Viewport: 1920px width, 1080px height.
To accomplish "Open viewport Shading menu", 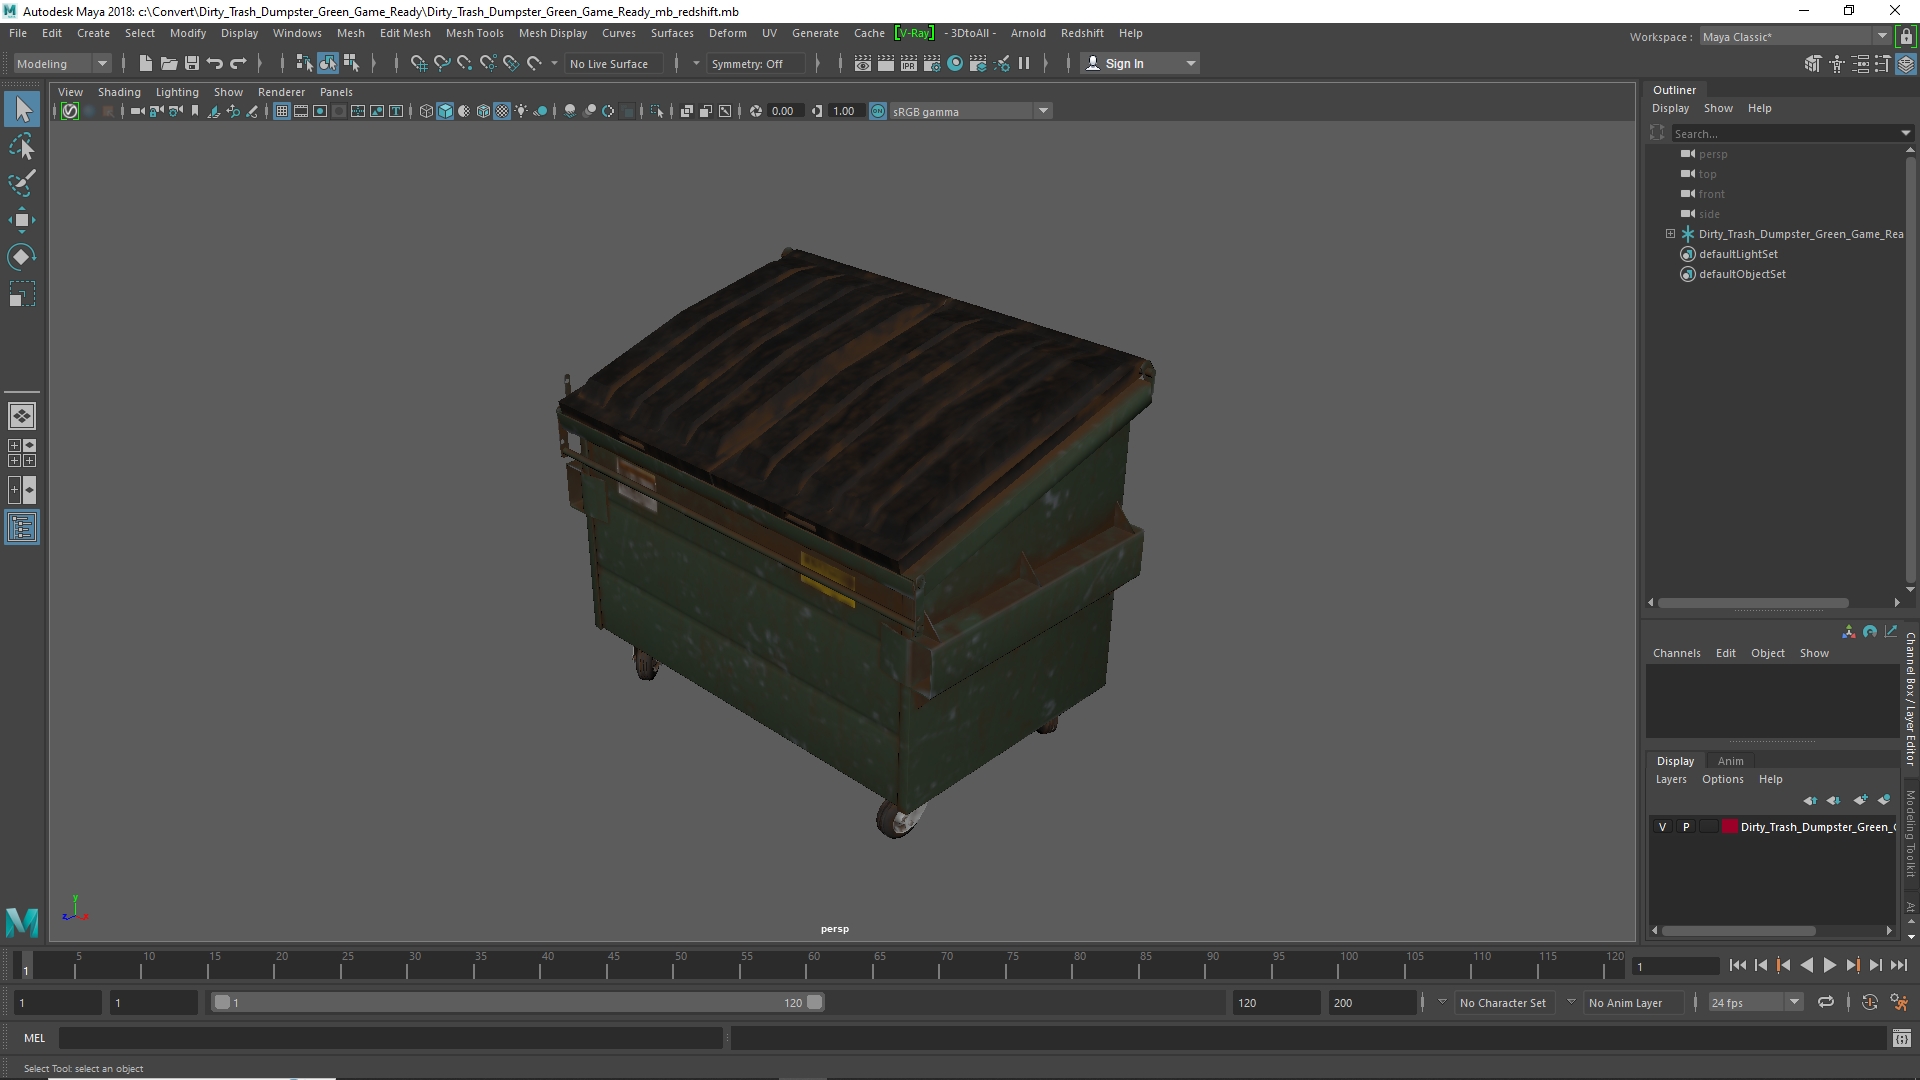I will [119, 92].
